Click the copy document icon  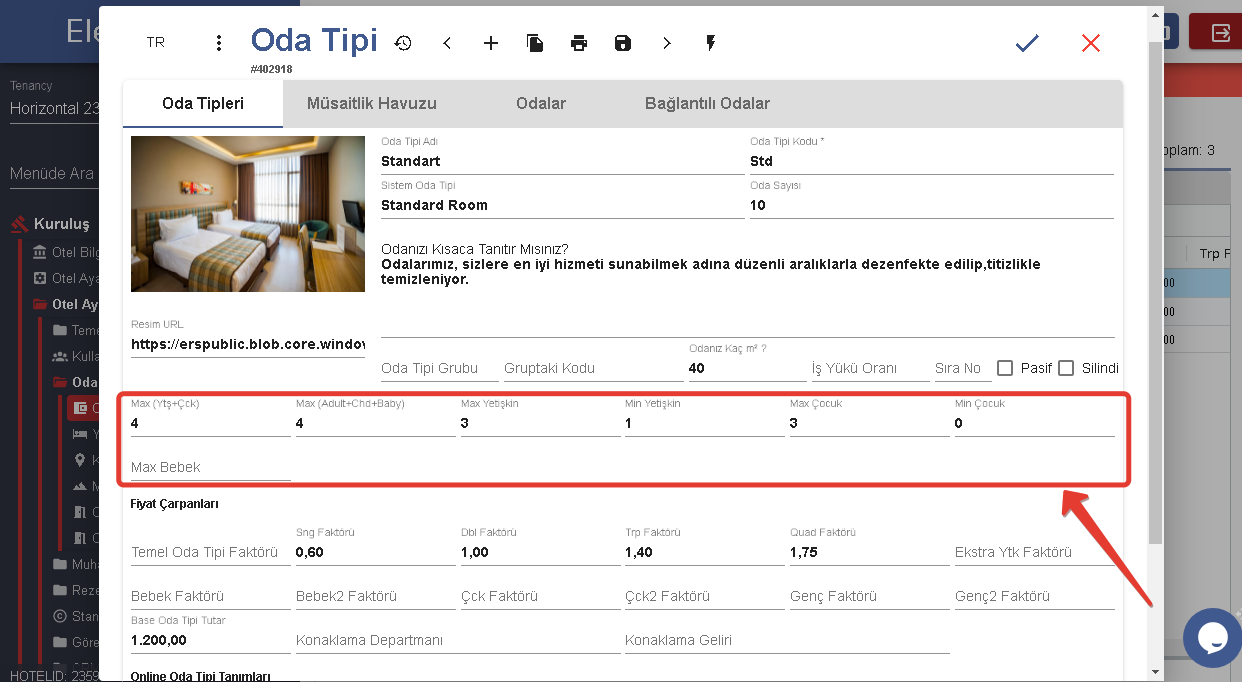(535, 43)
